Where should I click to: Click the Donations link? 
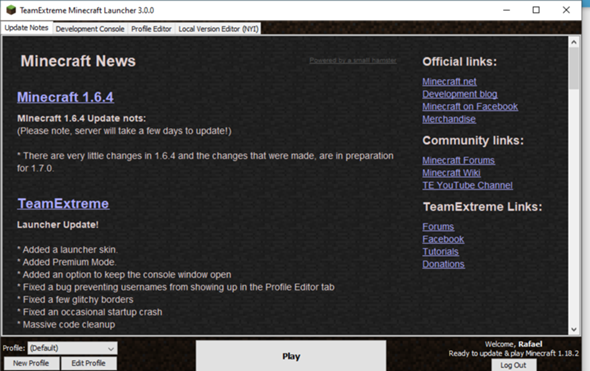tap(443, 264)
